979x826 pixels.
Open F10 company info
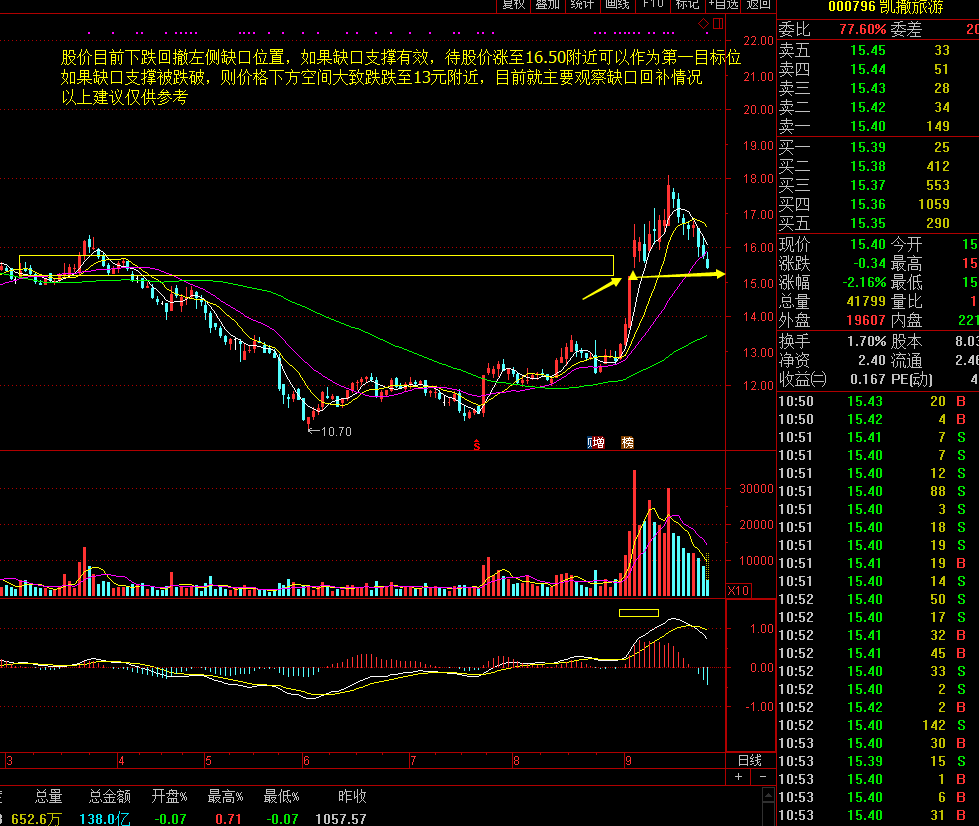pyautogui.click(x=652, y=5)
